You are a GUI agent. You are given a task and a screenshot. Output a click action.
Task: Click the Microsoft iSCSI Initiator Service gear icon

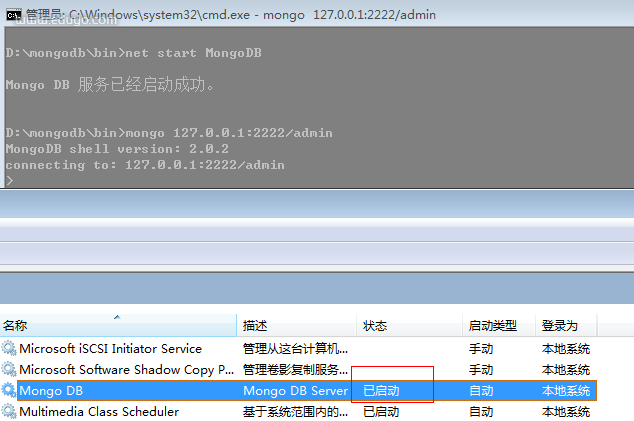(9, 349)
